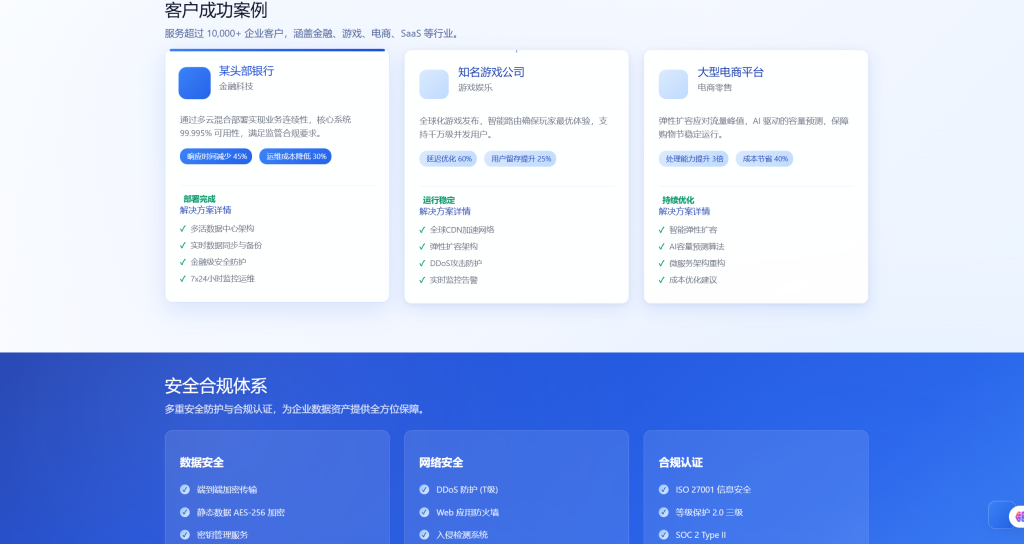Click the check circle beside 静态数据 AES-256 加密
This screenshot has height=544, width=1024.
pos(185,512)
